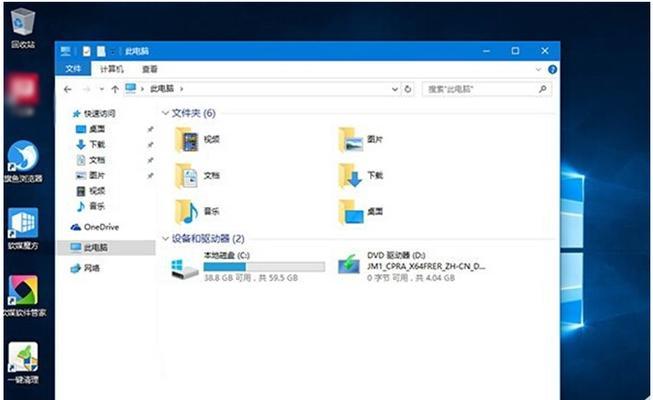
Task: Open the blurred red desktop icon
Action: coord(22,92)
